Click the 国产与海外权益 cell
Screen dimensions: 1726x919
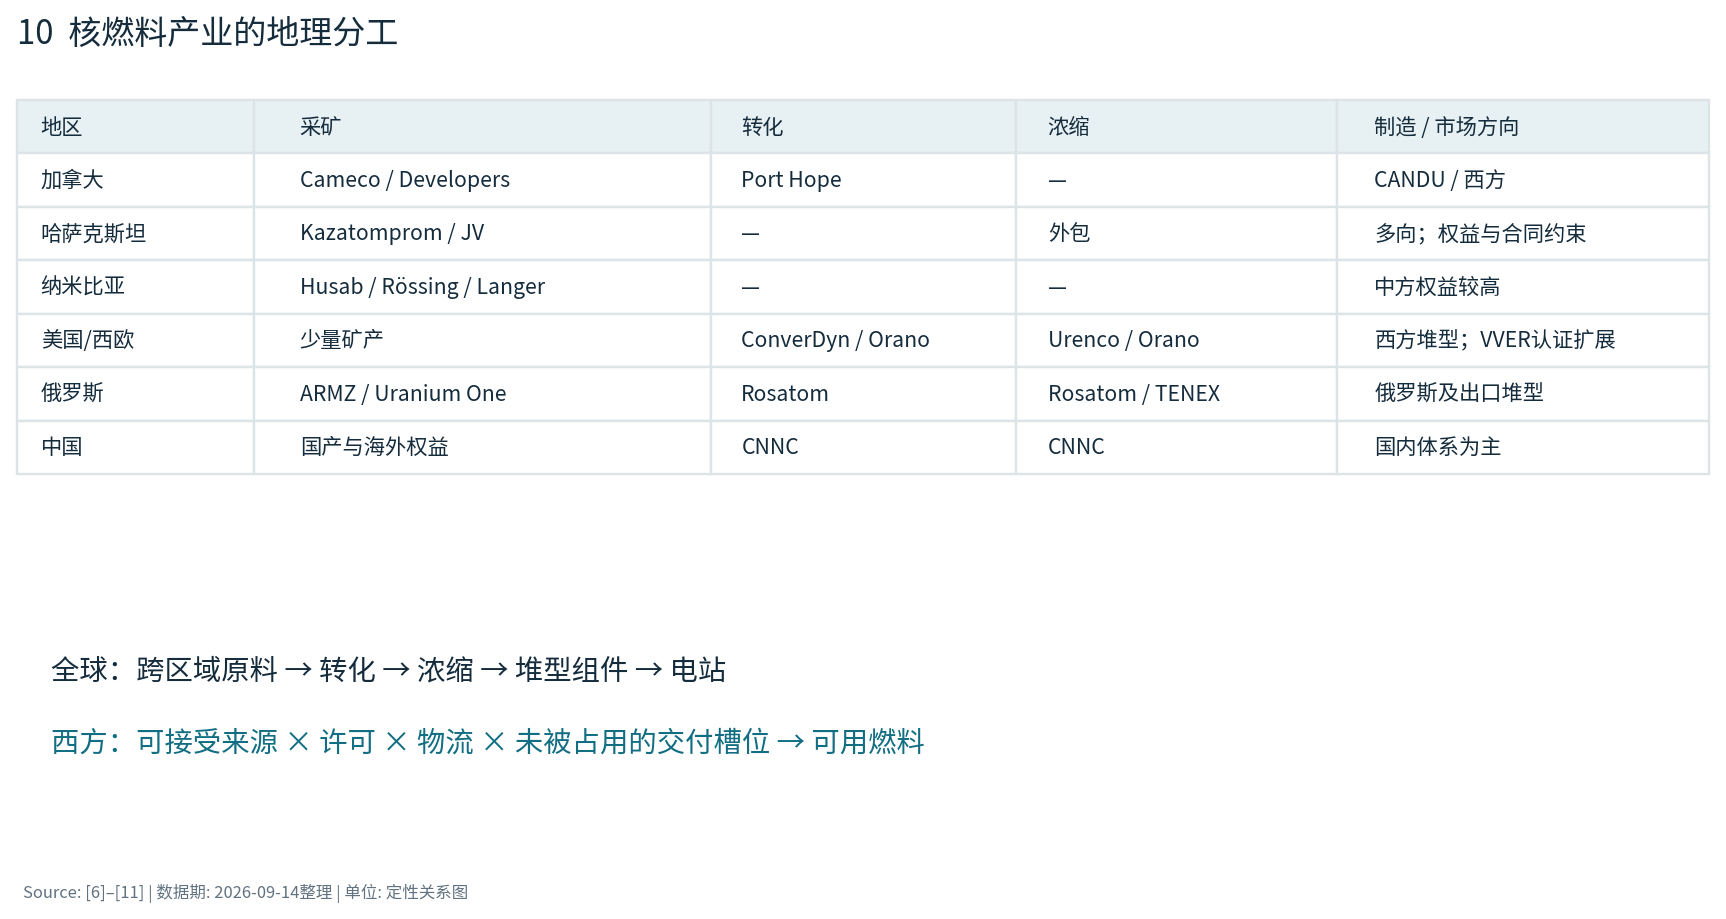coord(482,447)
